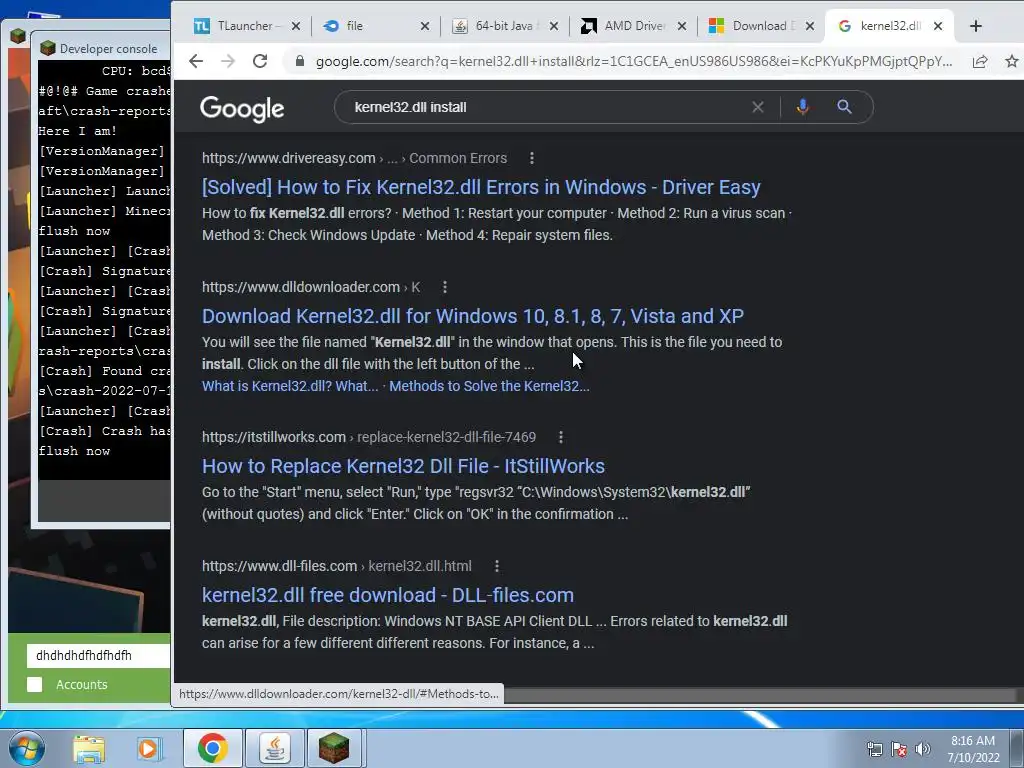Screen dimensions: 1024x768
Task: Select the Minecraft block icon in the taskbar
Action: (x=334, y=748)
